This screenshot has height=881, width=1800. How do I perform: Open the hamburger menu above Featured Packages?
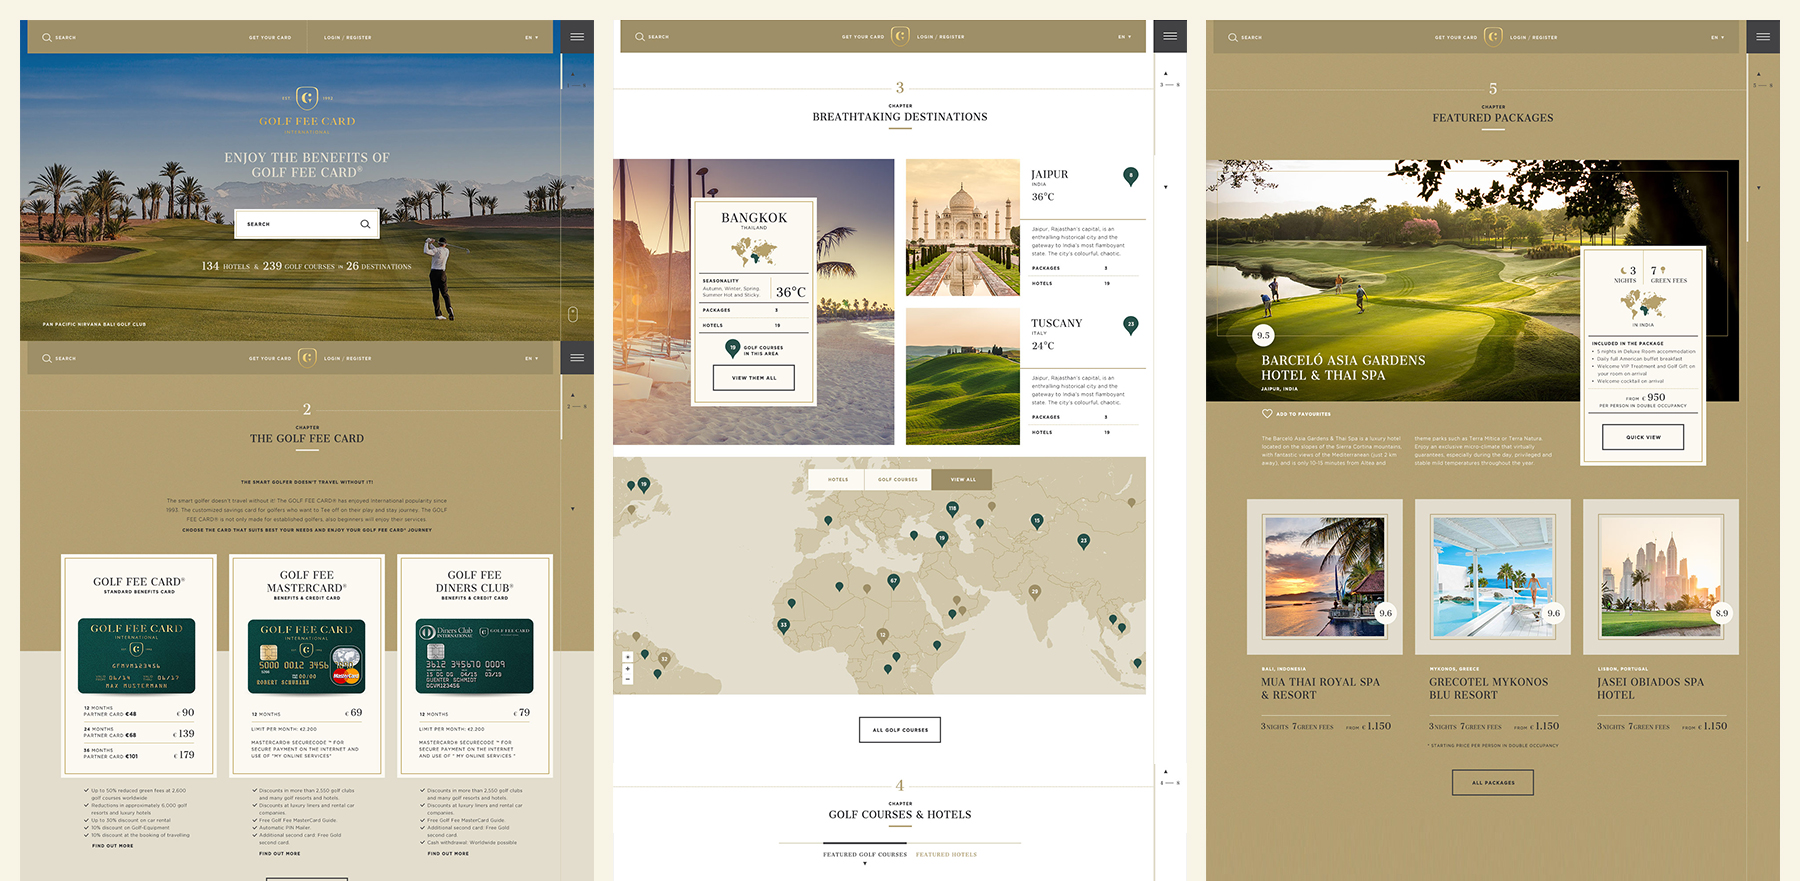pos(1763,37)
